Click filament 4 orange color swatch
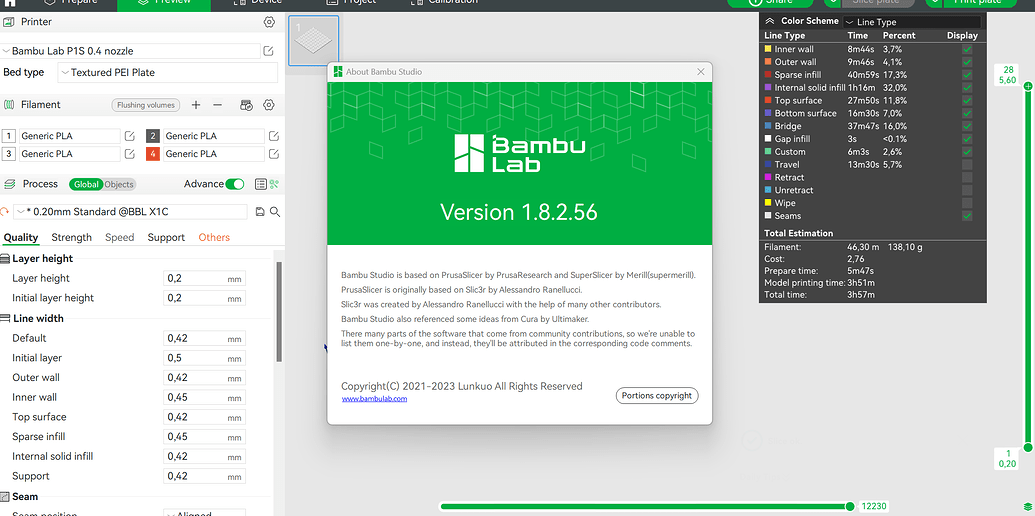Screen dimensions: 1035x516 (x=152, y=154)
